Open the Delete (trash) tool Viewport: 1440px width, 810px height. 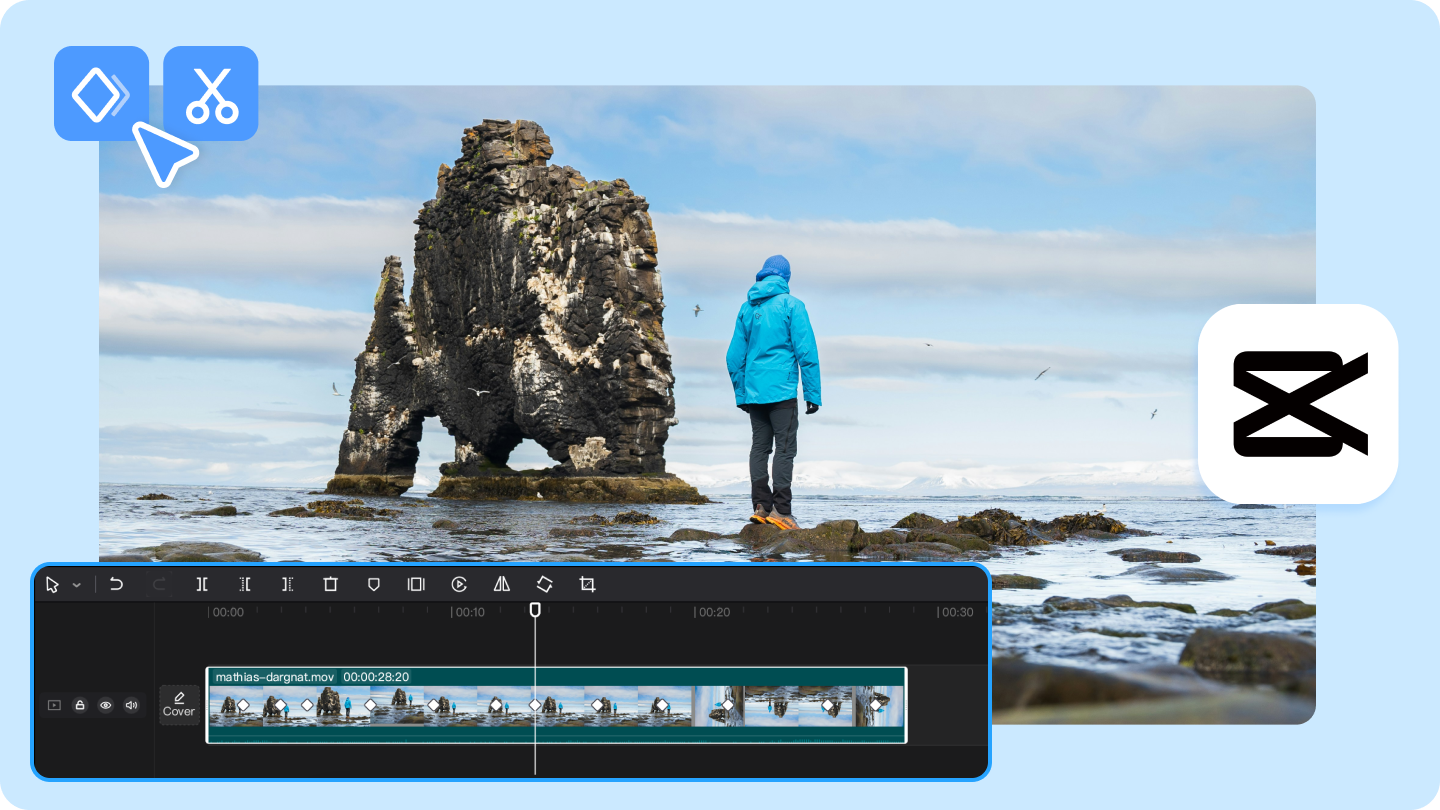pyautogui.click(x=330, y=584)
